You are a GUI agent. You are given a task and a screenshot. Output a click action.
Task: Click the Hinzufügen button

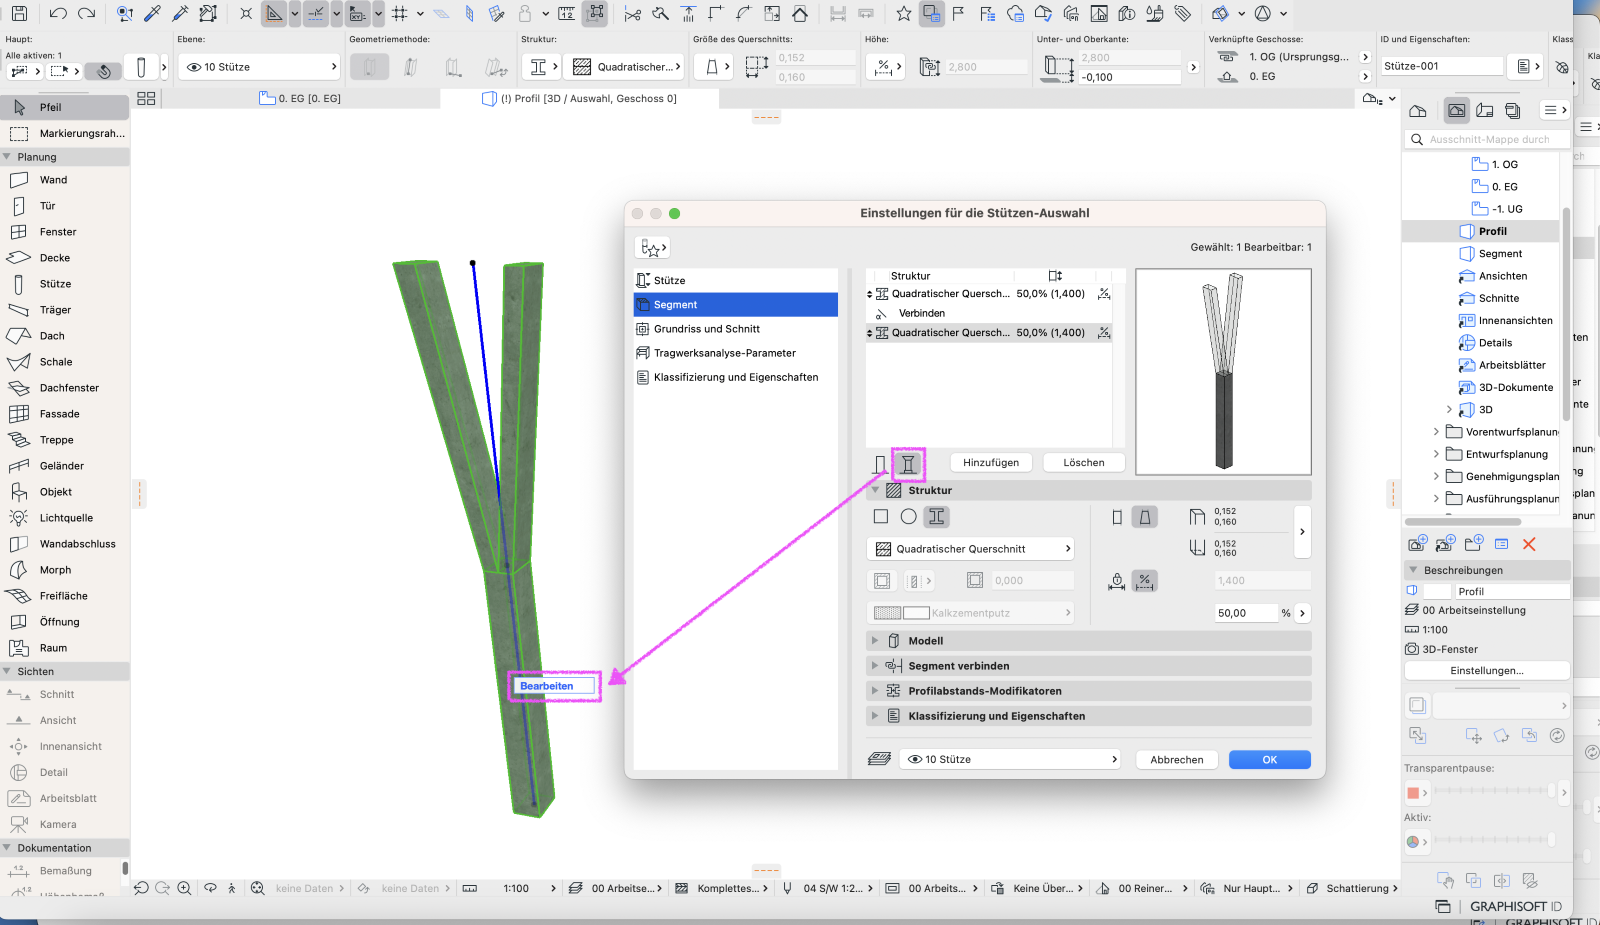coord(991,463)
